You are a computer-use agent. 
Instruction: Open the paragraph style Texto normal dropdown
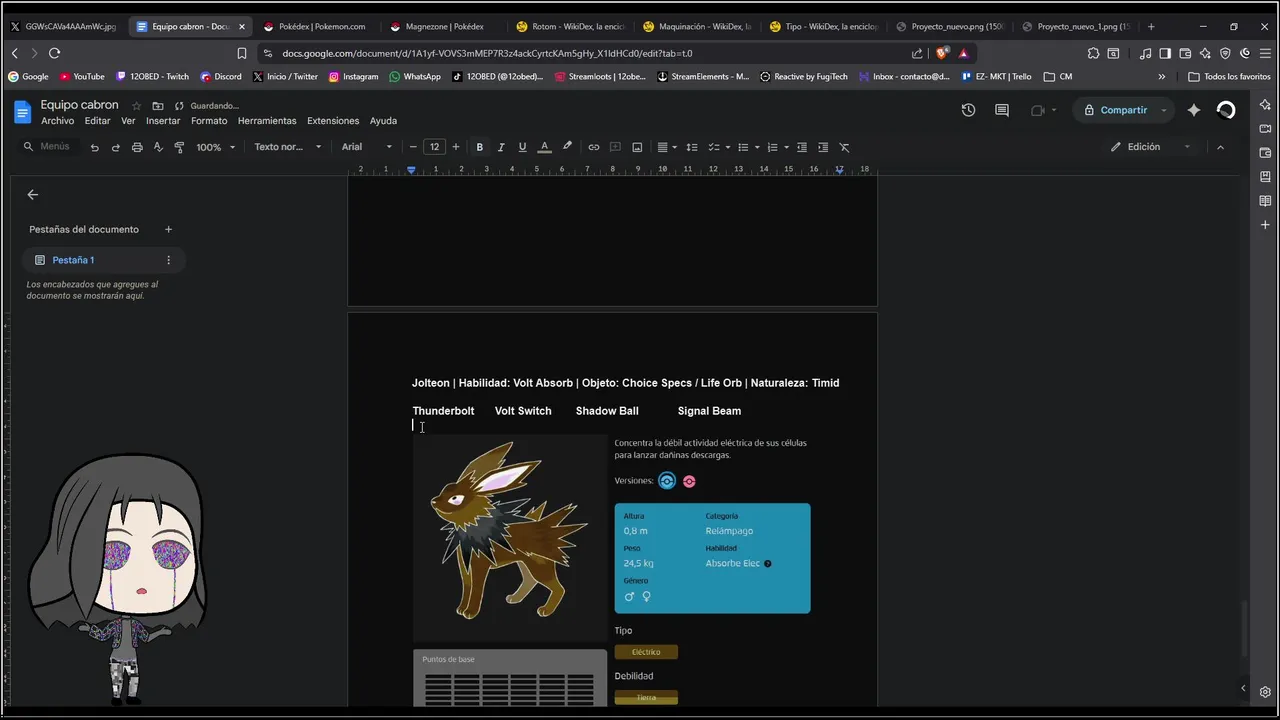pos(288,147)
